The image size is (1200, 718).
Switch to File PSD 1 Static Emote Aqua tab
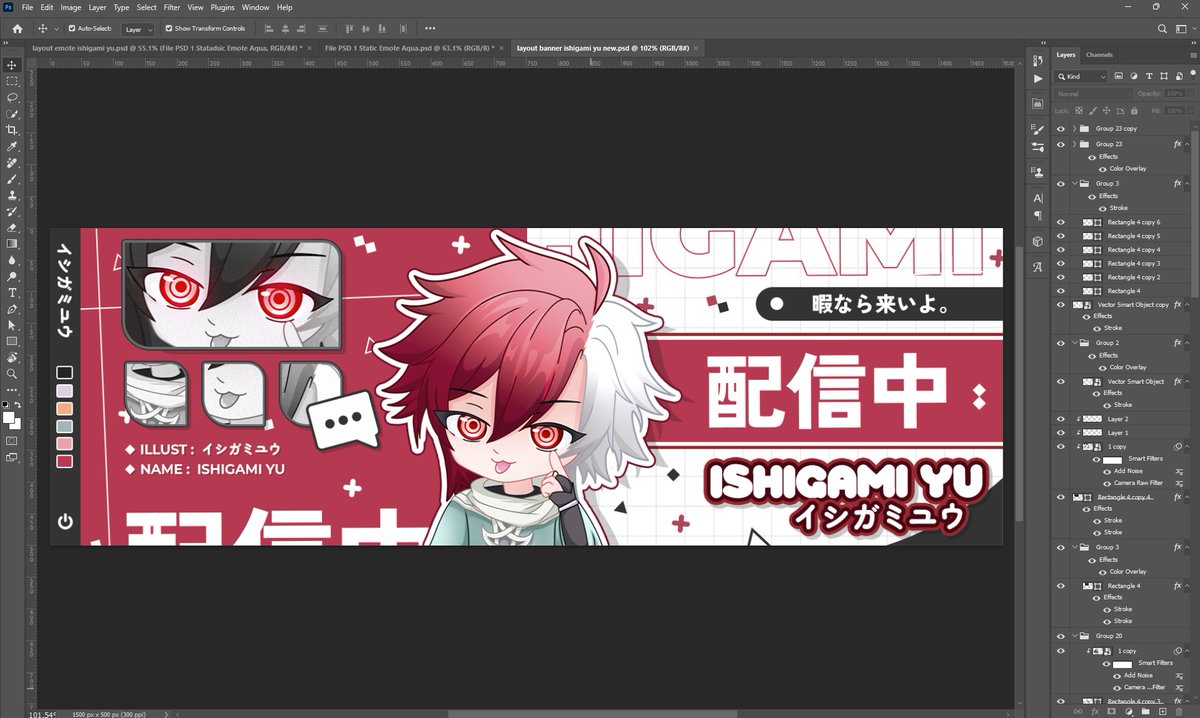408,47
